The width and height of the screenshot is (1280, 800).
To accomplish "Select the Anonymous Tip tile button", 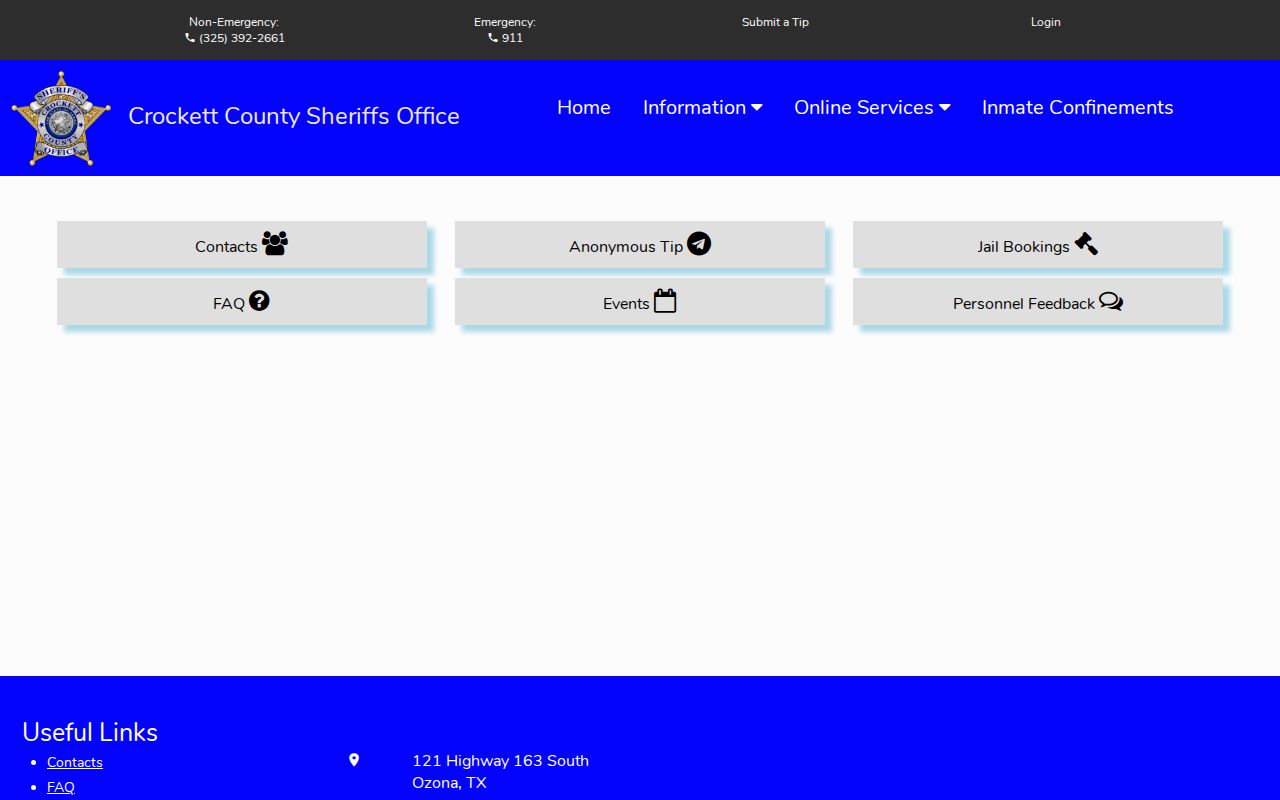I will [640, 244].
